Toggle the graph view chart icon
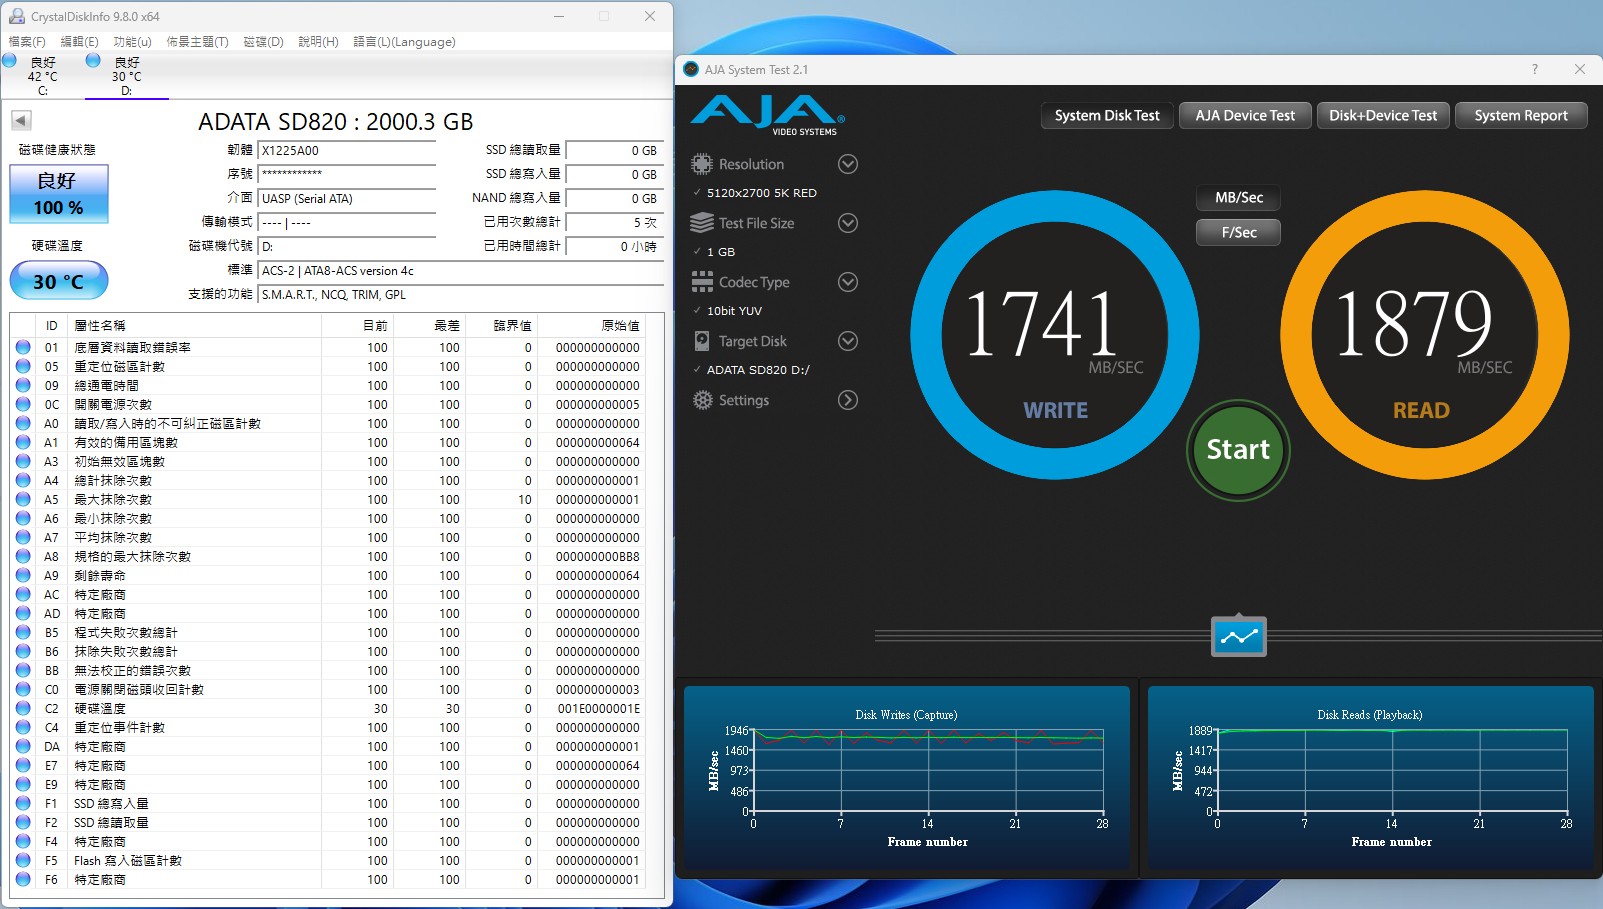 [x=1239, y=636]
